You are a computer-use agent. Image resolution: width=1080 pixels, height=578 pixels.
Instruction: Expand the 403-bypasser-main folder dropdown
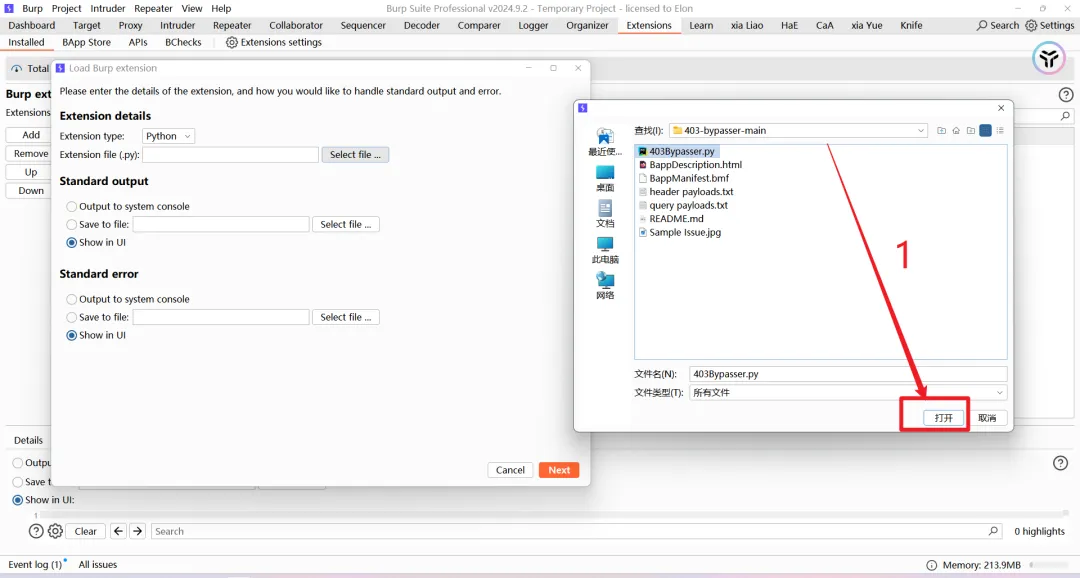click(921, 130)
